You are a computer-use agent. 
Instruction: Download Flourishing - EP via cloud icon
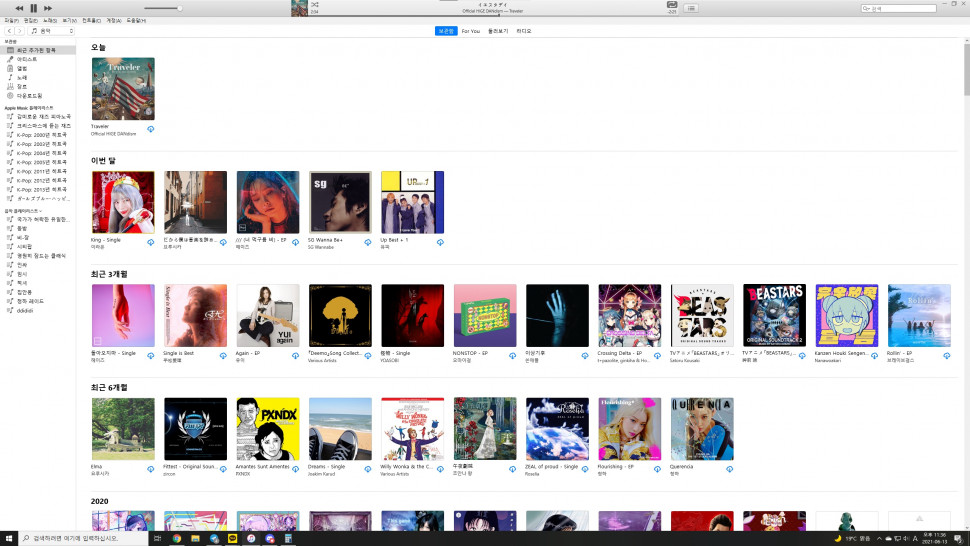(x=657, y=469)
